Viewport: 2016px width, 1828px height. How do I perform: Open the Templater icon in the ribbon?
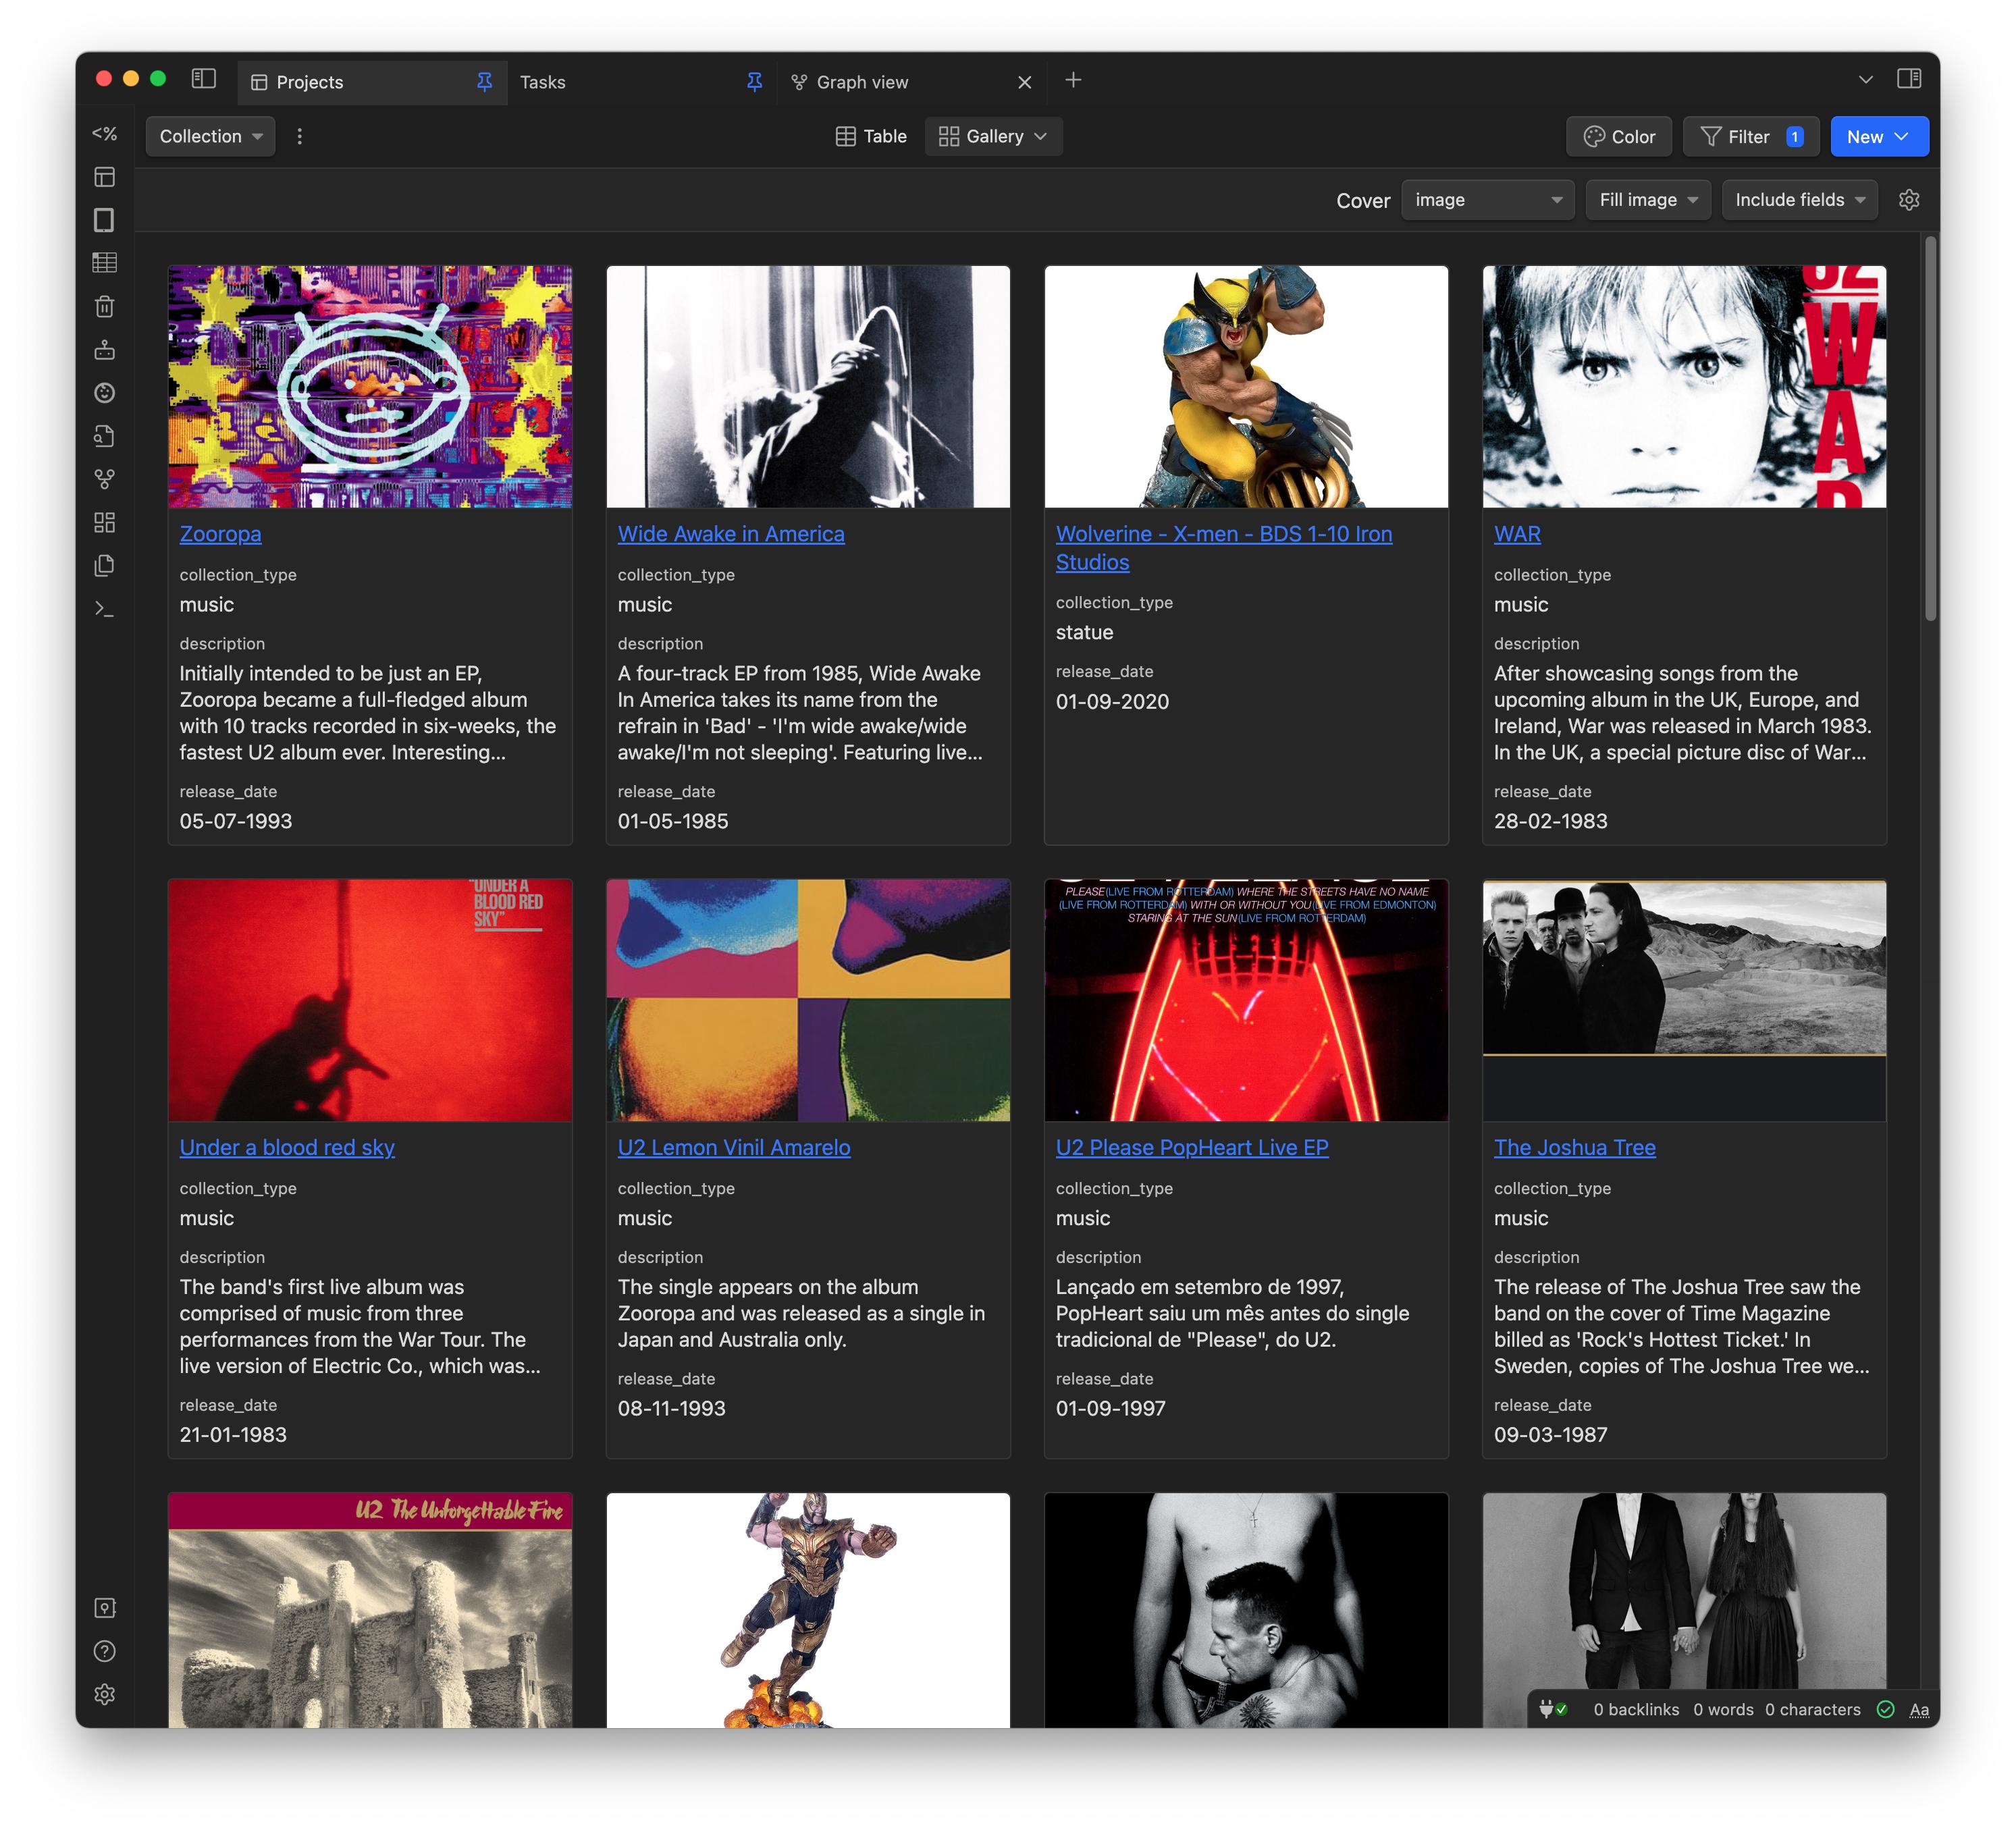pyautogui.click(x=105, y=134)
